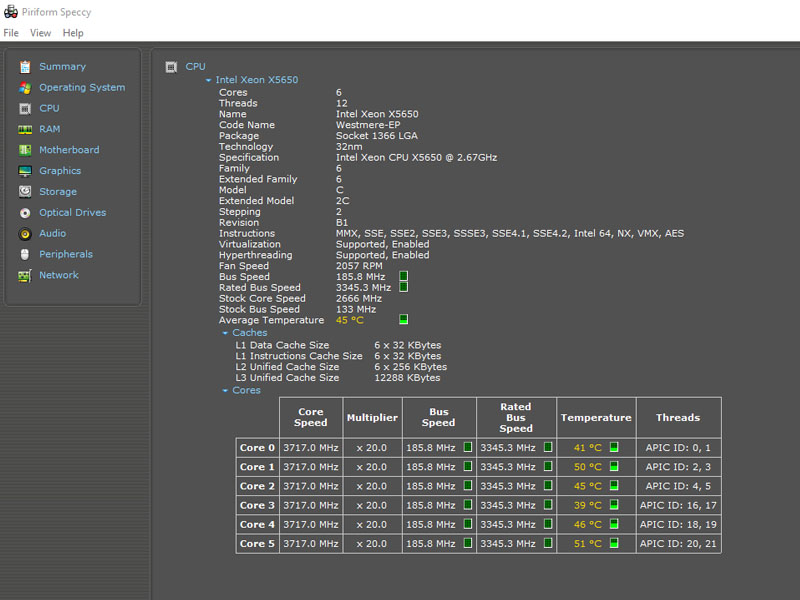
Task: Go to the Summary section
Action: pyautogui.click(x=62, y=66)
